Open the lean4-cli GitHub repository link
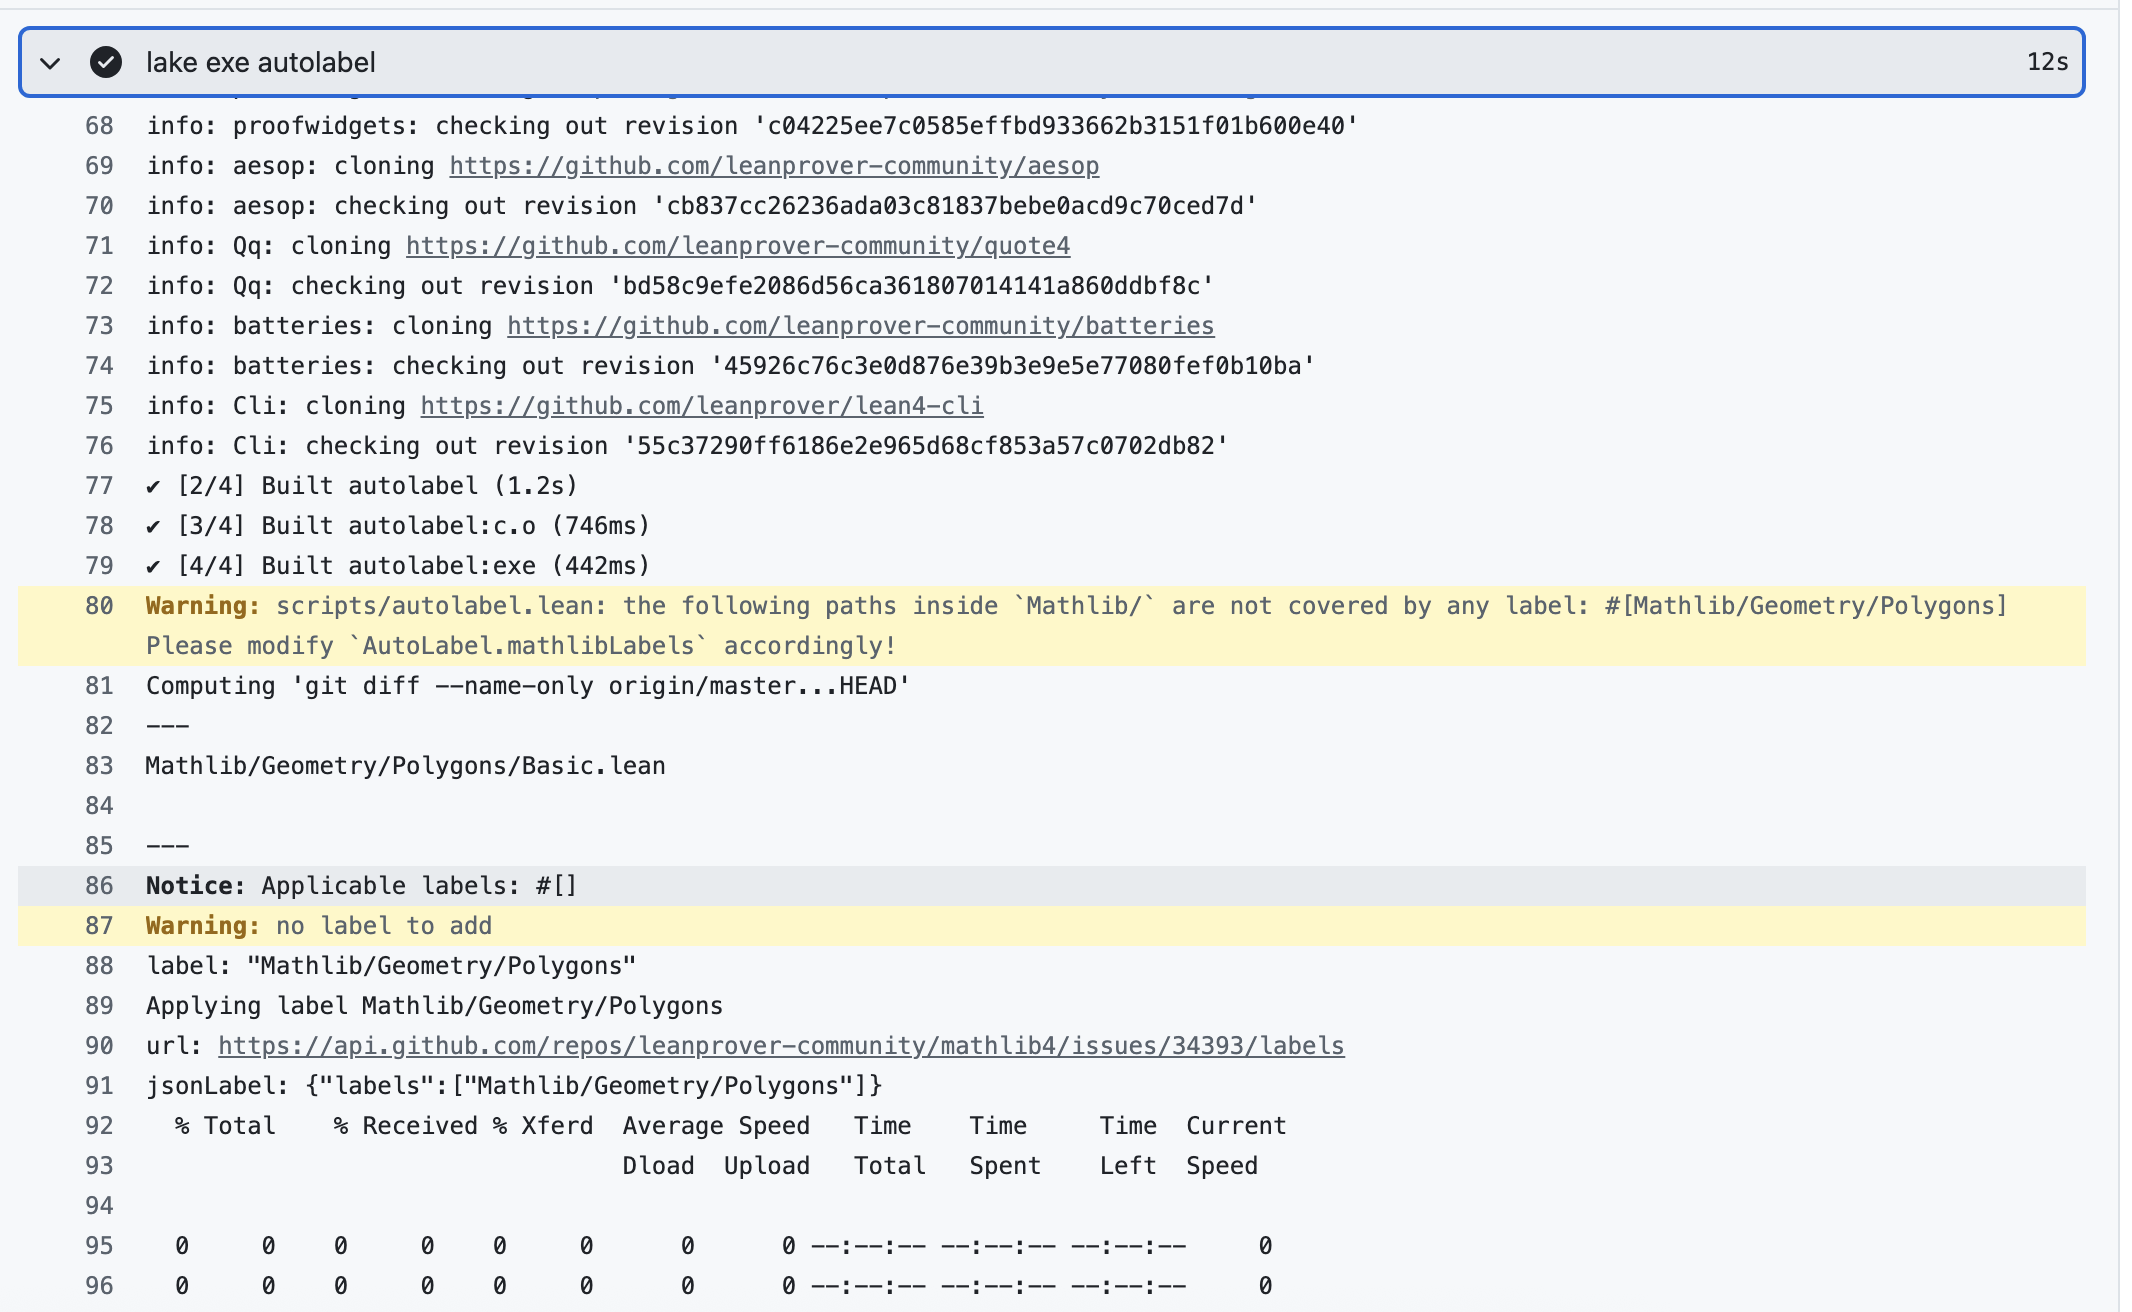 [x=701, y=406]
